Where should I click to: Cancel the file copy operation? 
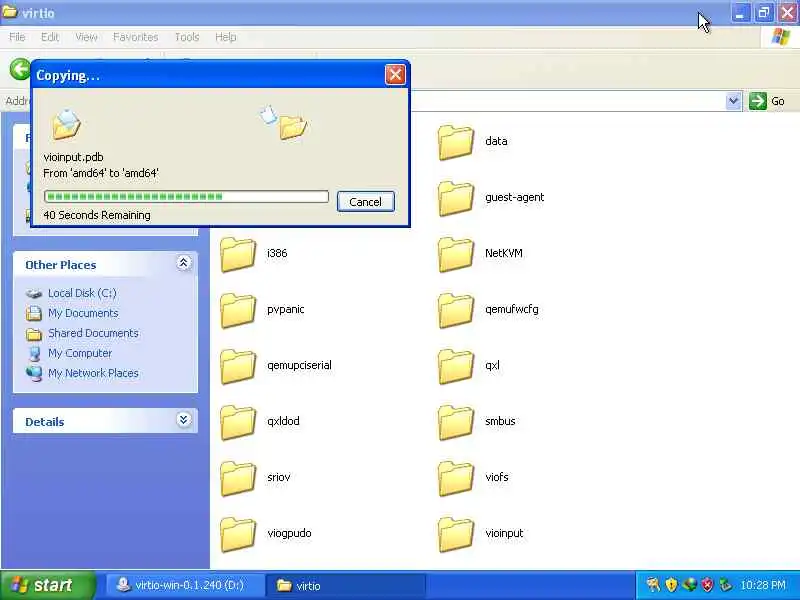(365, 202)
